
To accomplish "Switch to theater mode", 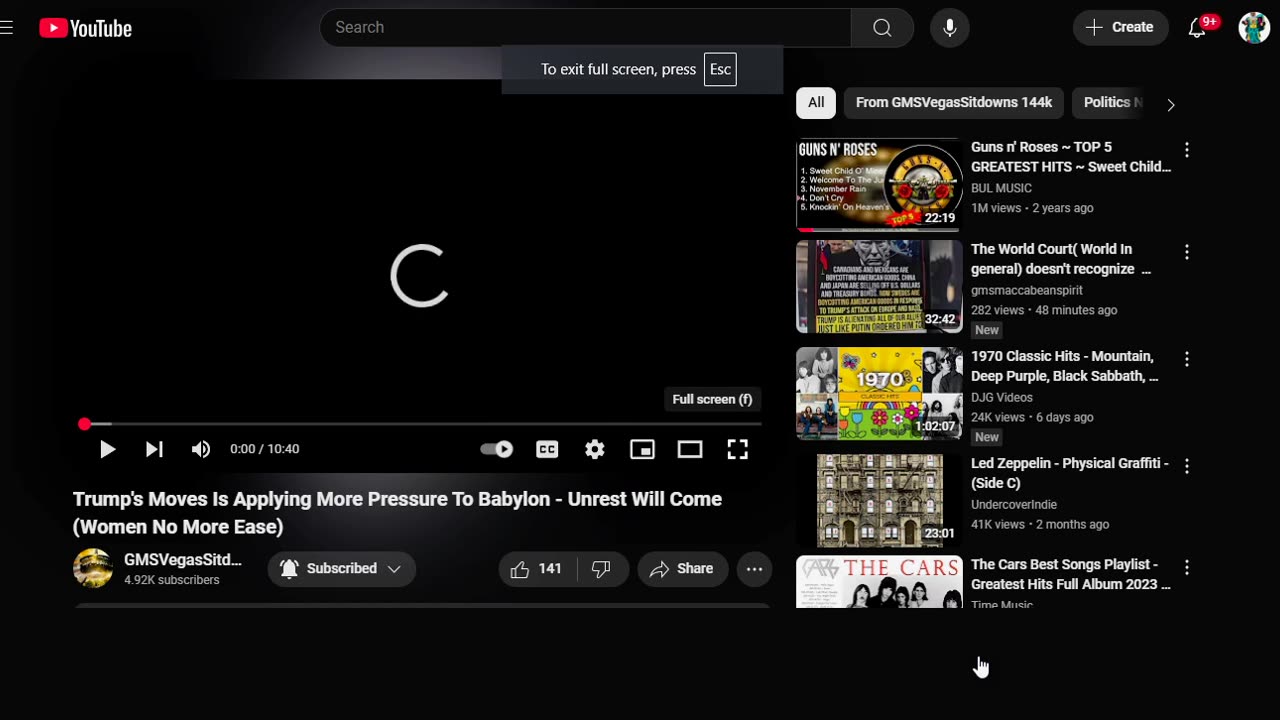I will [x=690, y=449].
